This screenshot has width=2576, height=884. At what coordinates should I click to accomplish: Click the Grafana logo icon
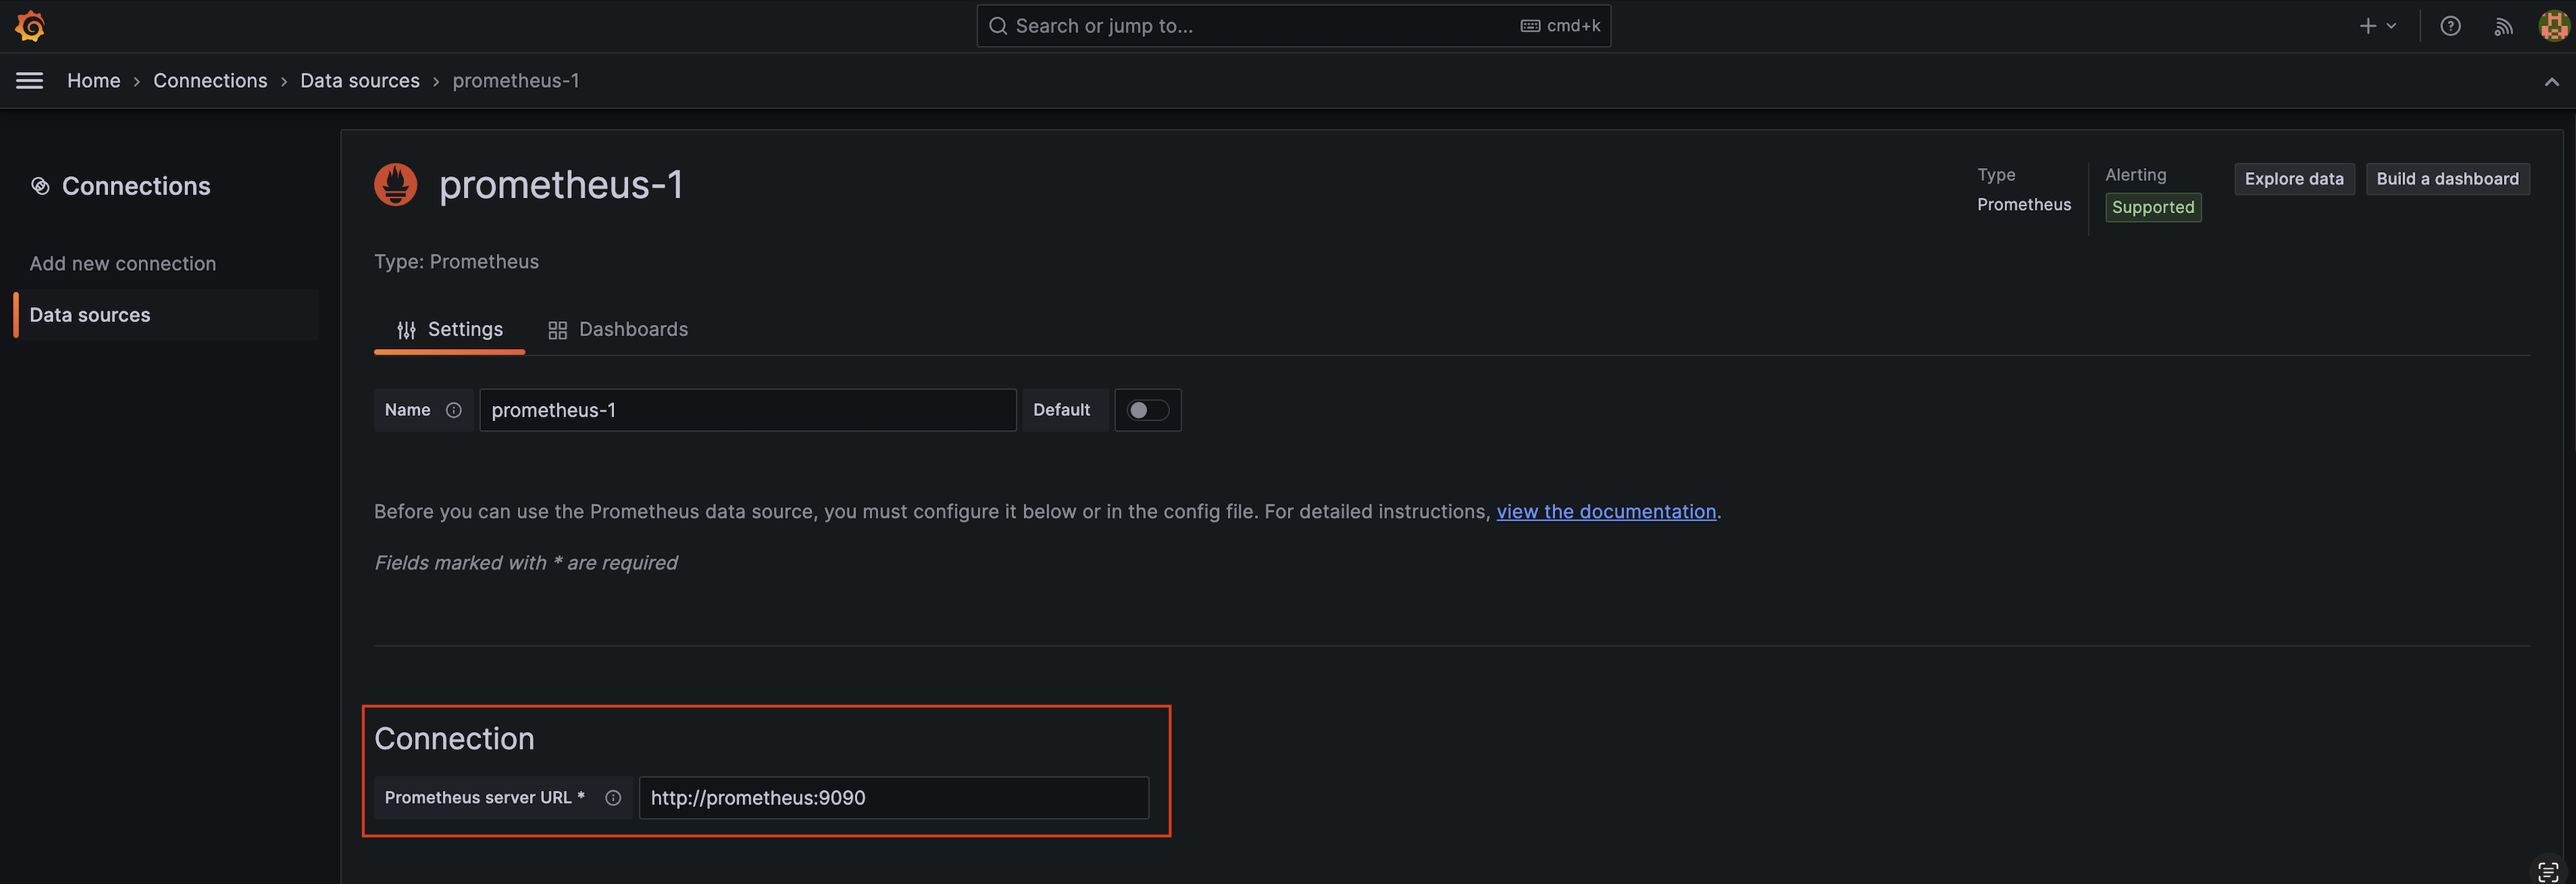(30, 26)
